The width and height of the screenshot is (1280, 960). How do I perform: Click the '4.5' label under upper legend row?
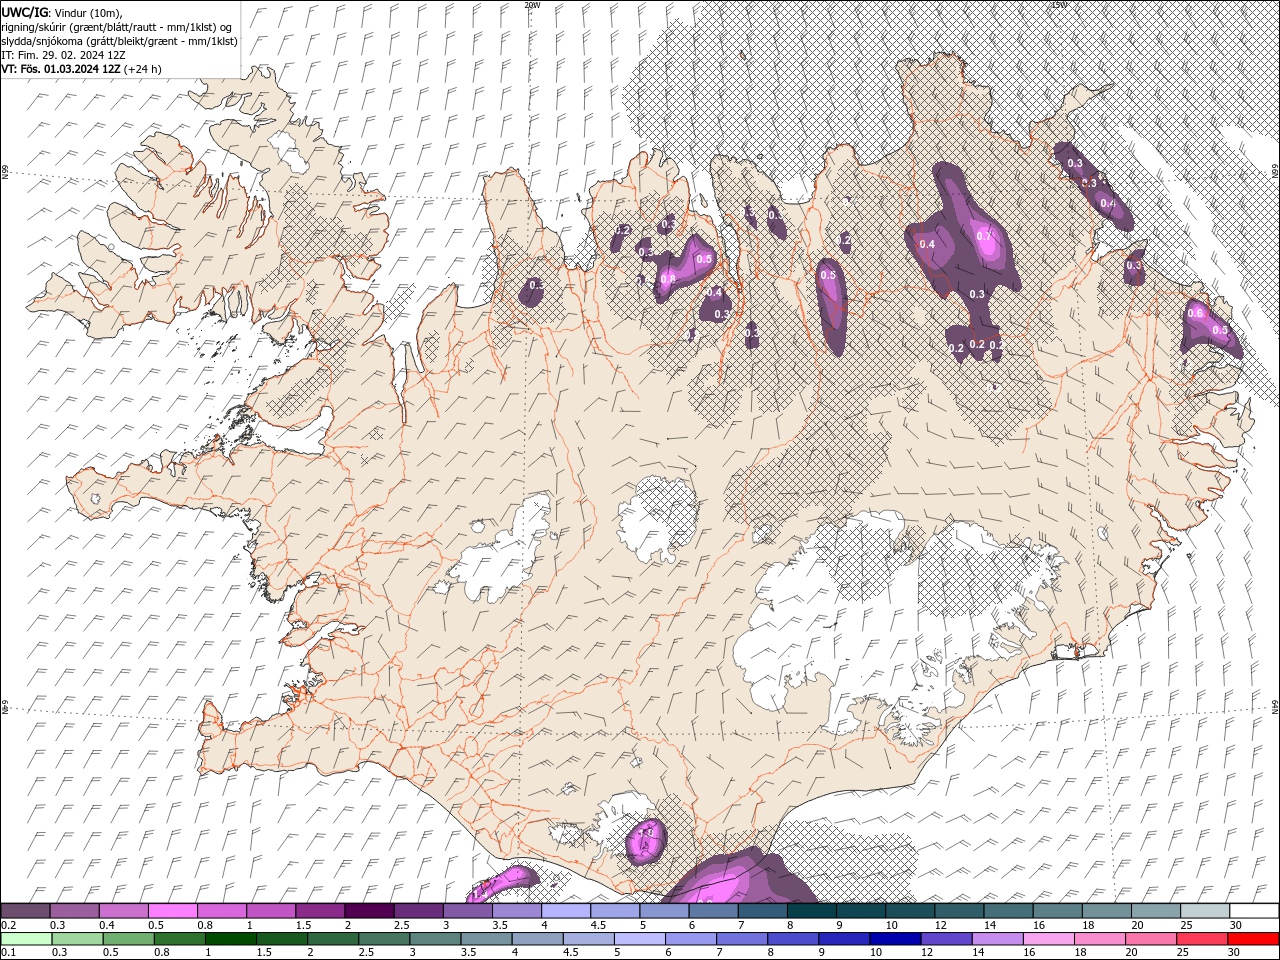(598, 925)
